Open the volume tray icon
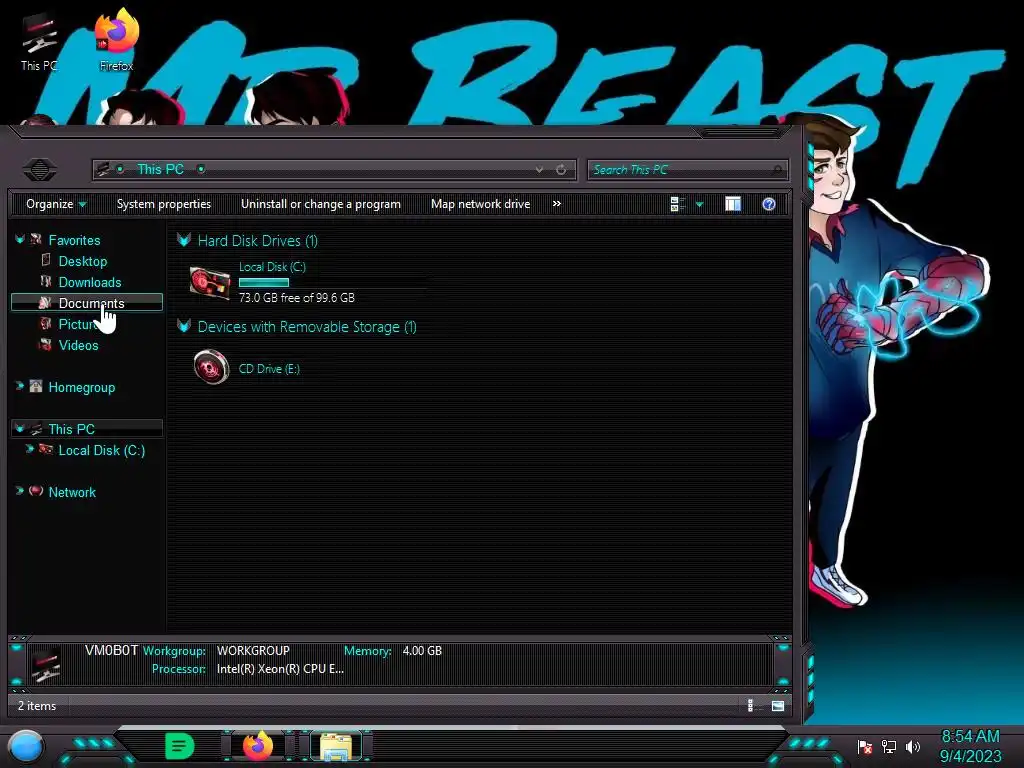The height and width of the screenshot is (768, 1024). 913,746
